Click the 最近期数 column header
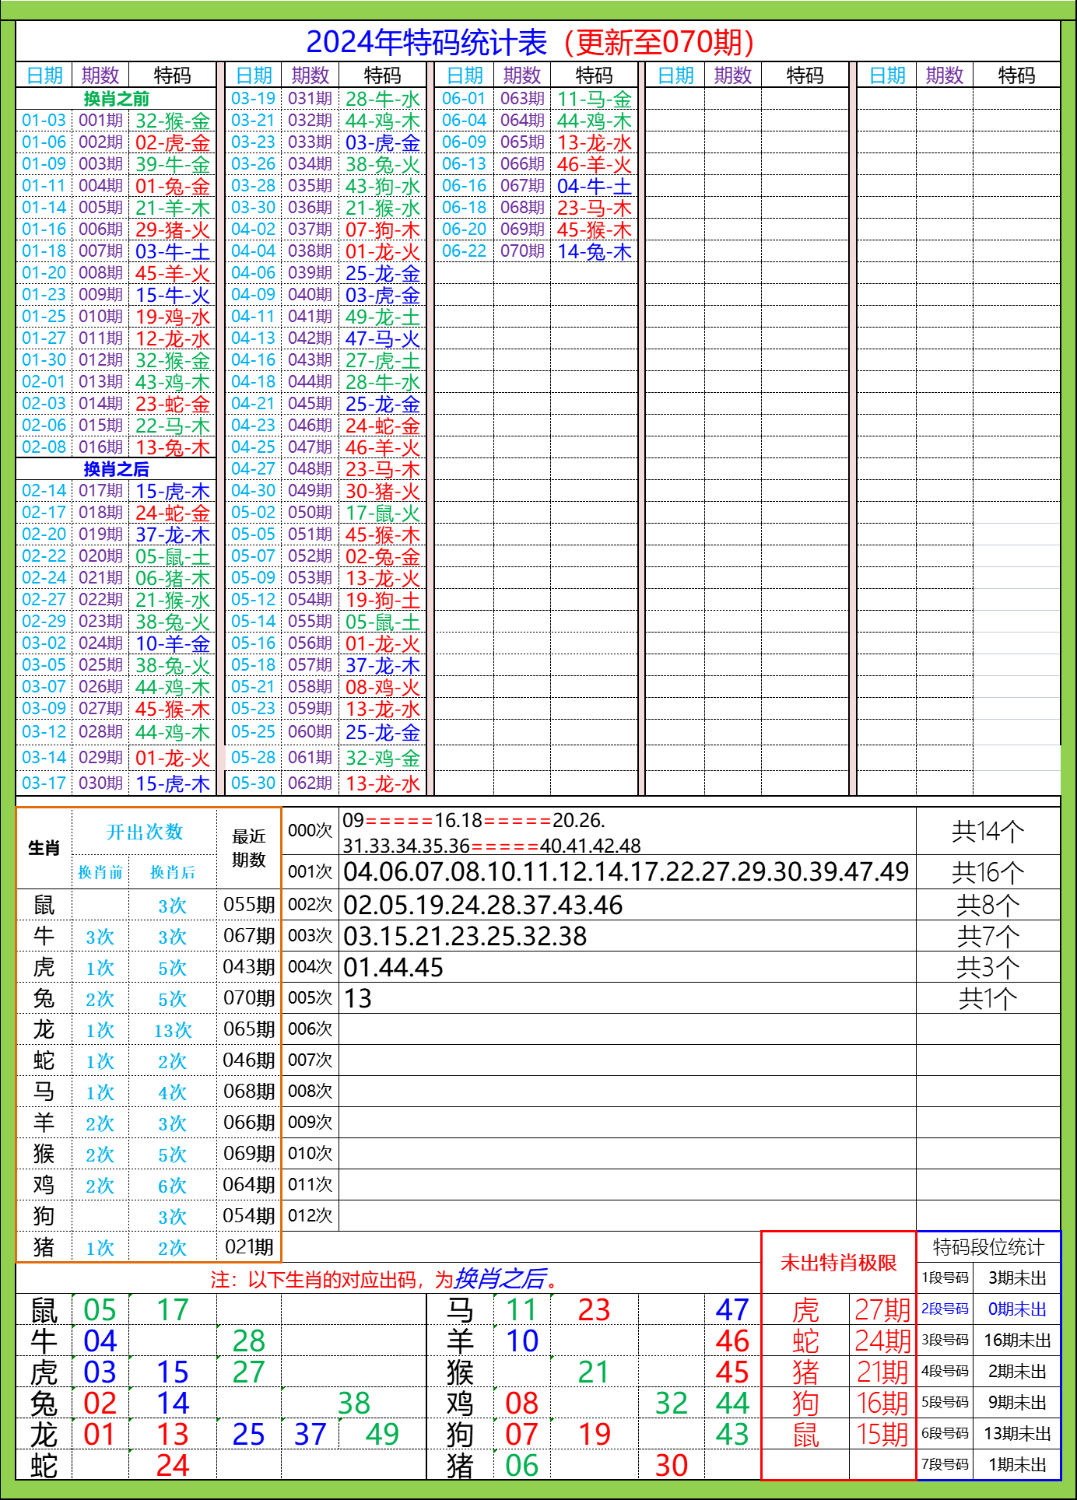Screen dimensions: 1077x1500 coord(249,848)
